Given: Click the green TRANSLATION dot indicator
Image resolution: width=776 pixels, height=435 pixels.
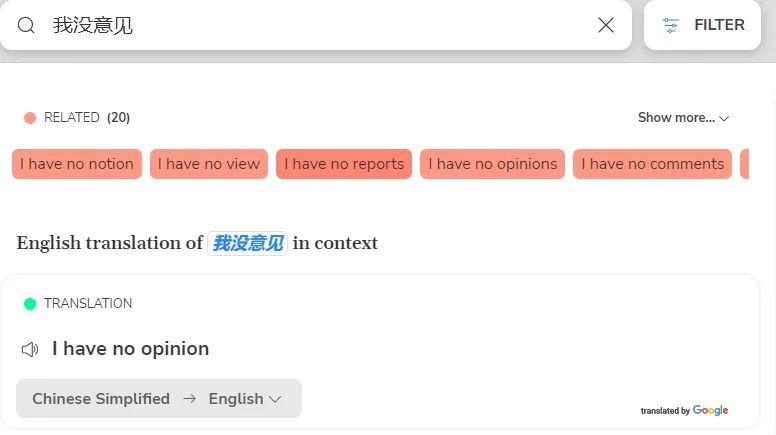Looking at the screenshot, I should point(30,304).
